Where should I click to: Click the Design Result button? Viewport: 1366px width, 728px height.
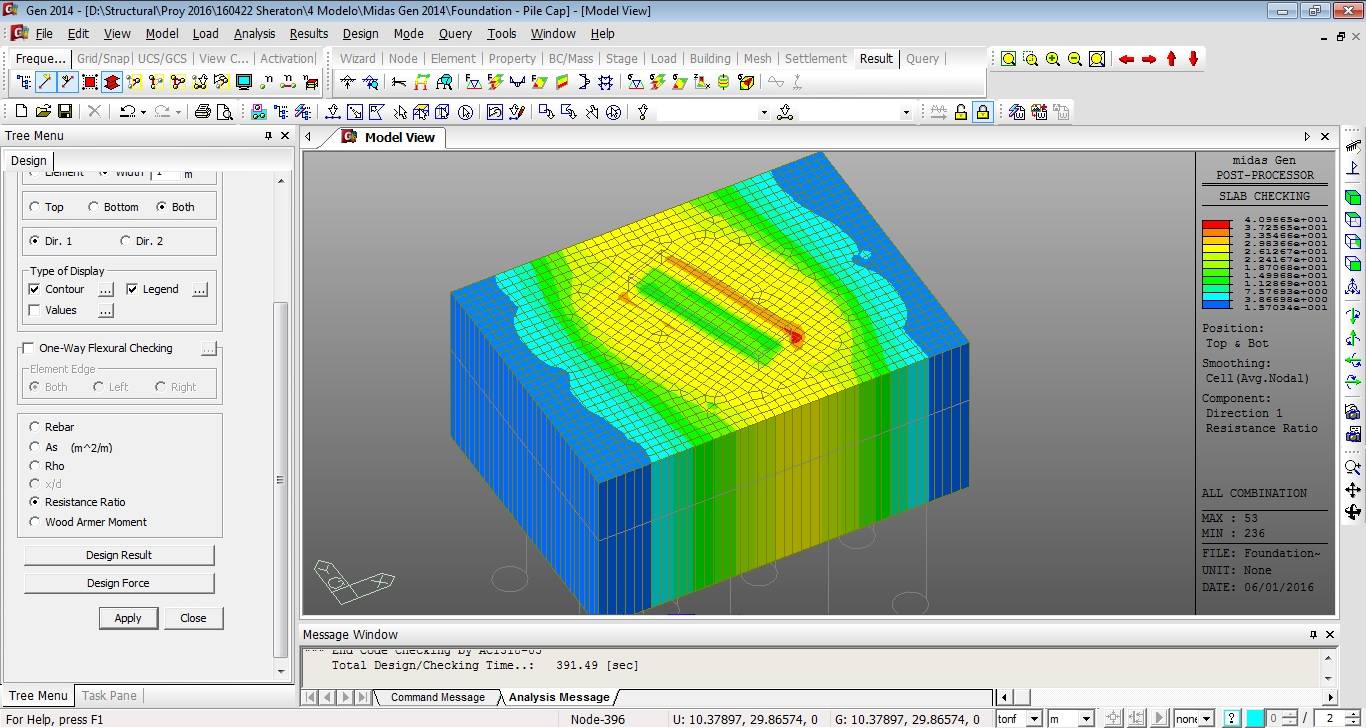(x=119, y=555)
